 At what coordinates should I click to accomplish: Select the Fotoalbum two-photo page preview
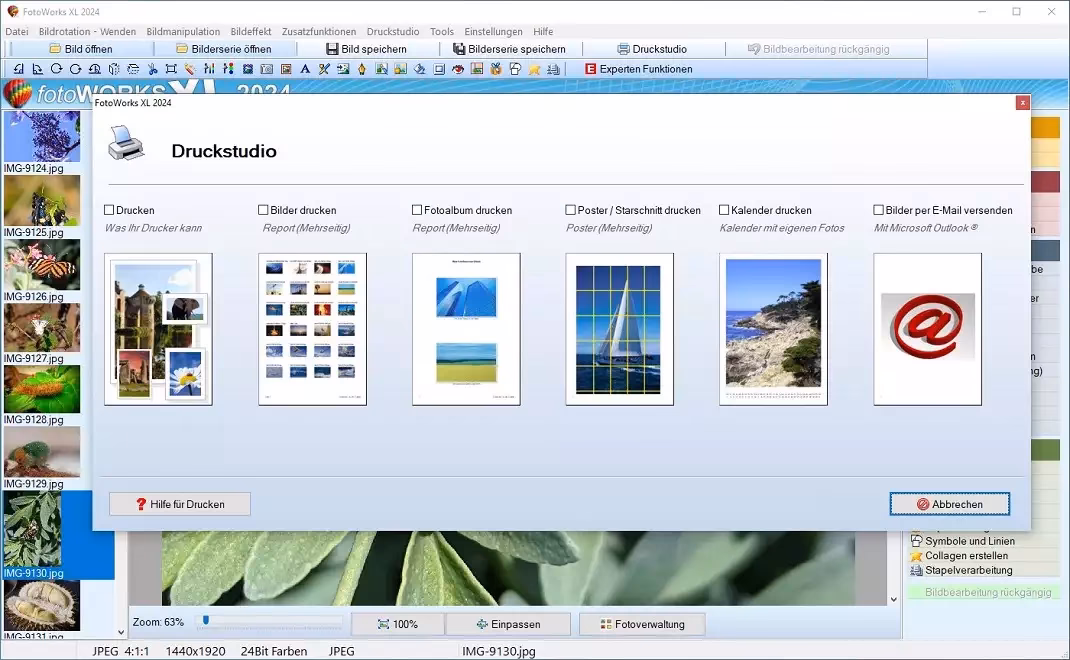466,329
